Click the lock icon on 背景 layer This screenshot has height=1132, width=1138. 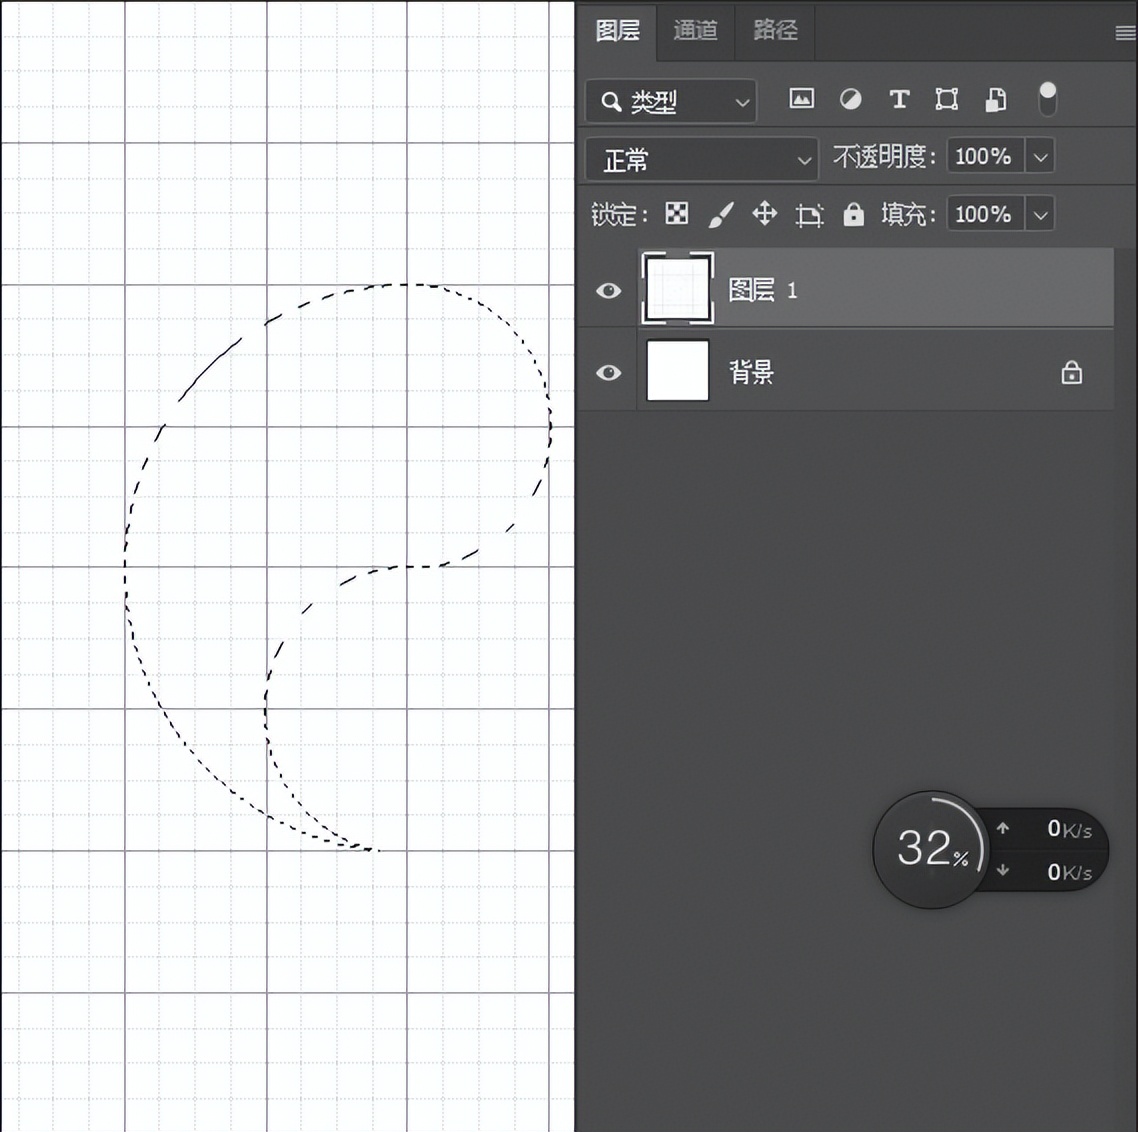pos(1071,372)
